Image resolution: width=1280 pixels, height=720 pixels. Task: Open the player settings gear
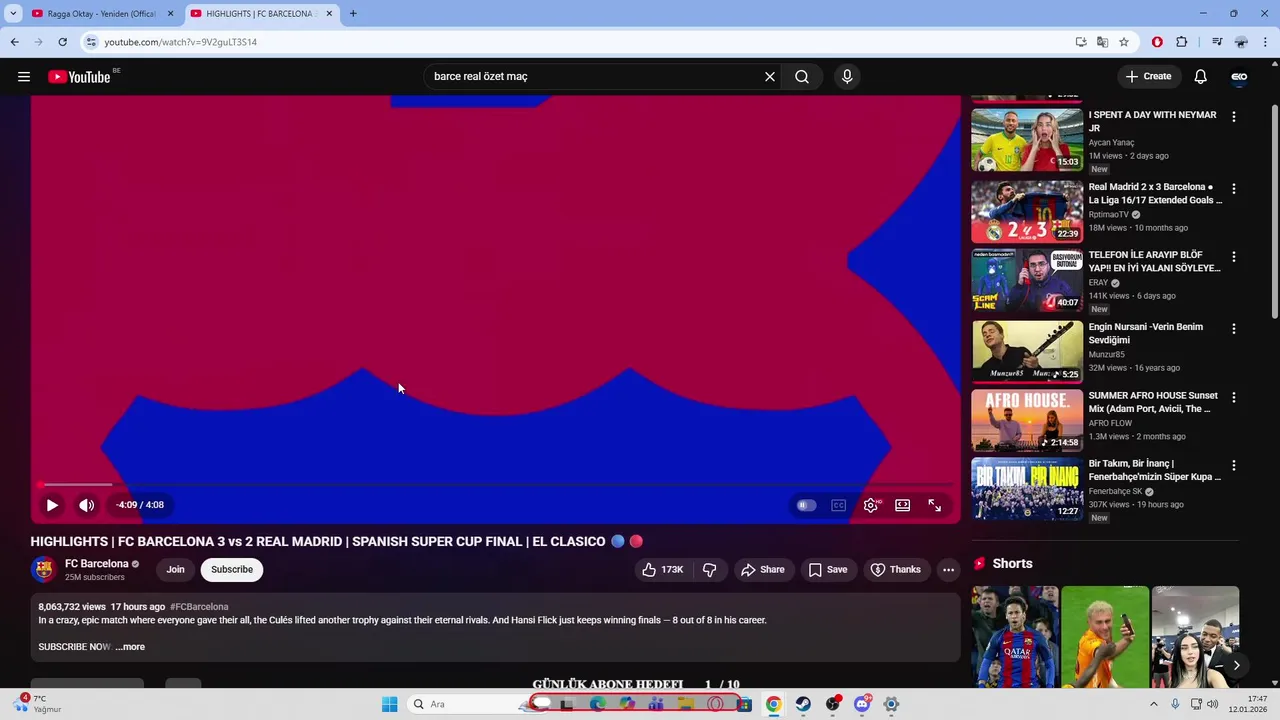pyautogui.click(x=871, y=505)
